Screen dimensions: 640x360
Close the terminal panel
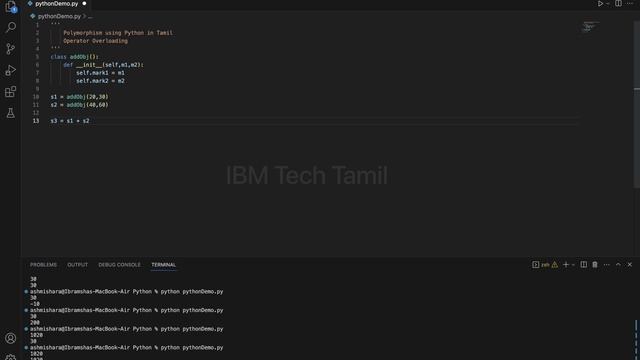click(x=630, y=265)
